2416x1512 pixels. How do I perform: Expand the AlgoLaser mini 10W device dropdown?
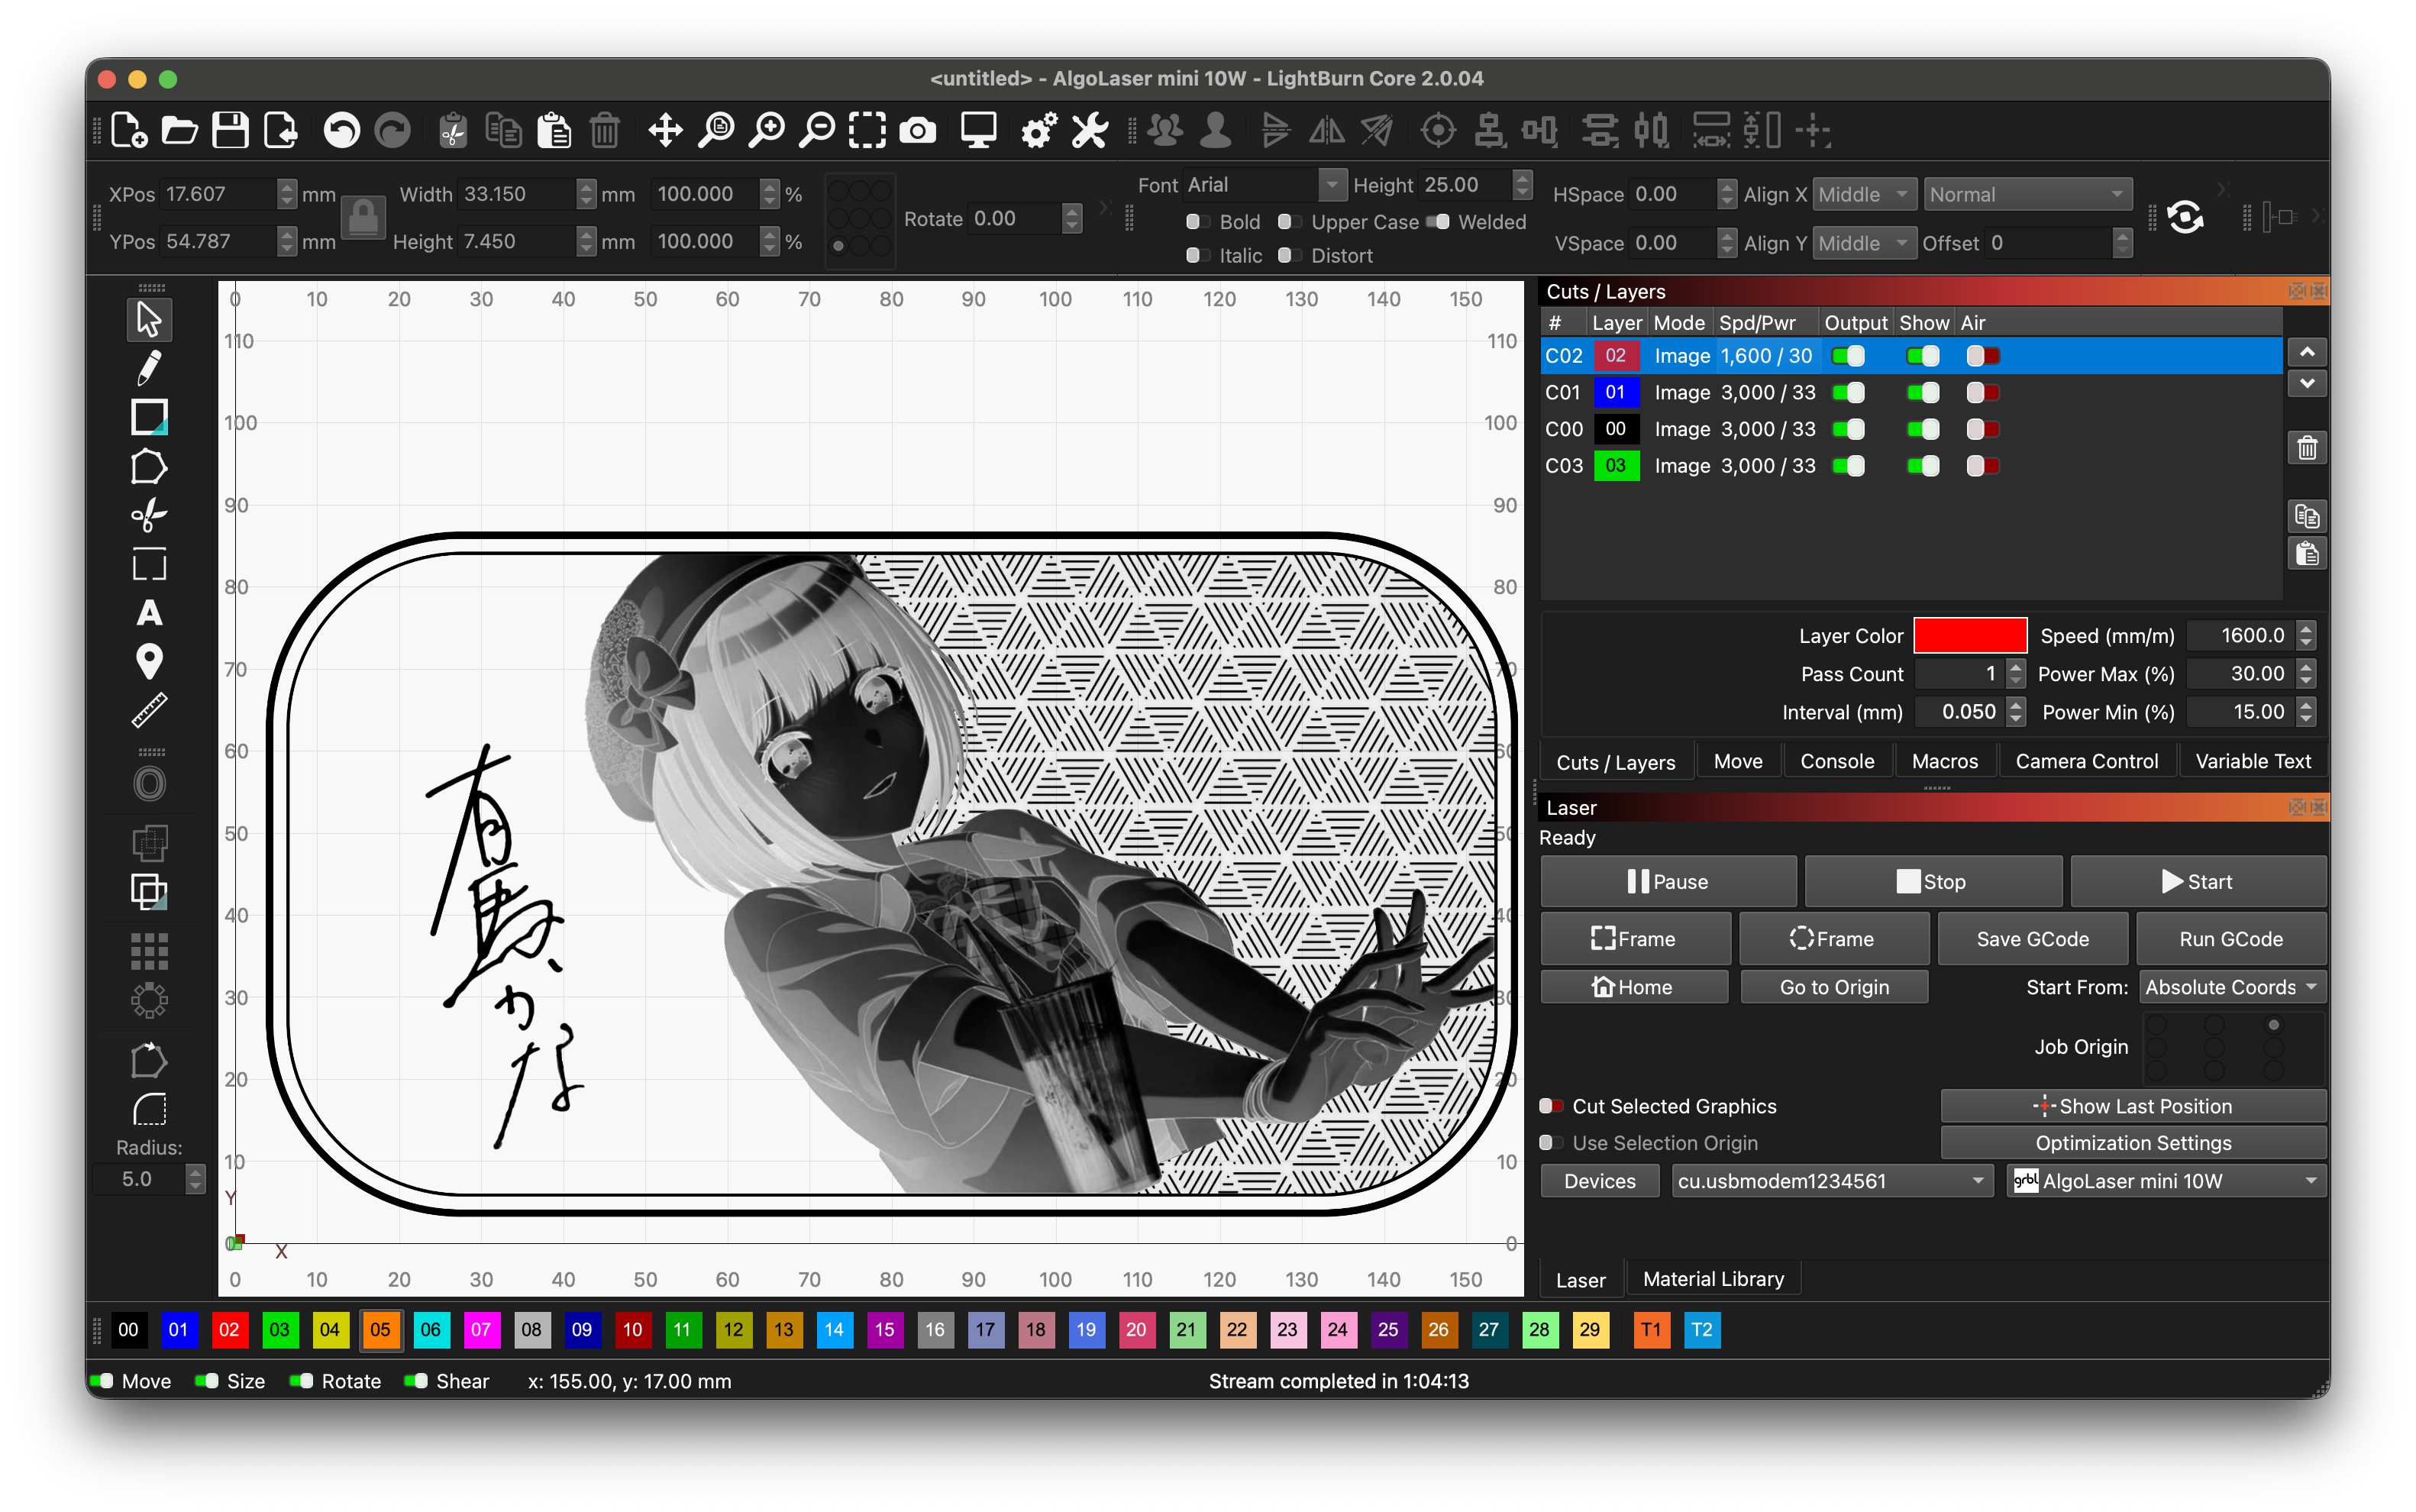pos(2165,1181)
